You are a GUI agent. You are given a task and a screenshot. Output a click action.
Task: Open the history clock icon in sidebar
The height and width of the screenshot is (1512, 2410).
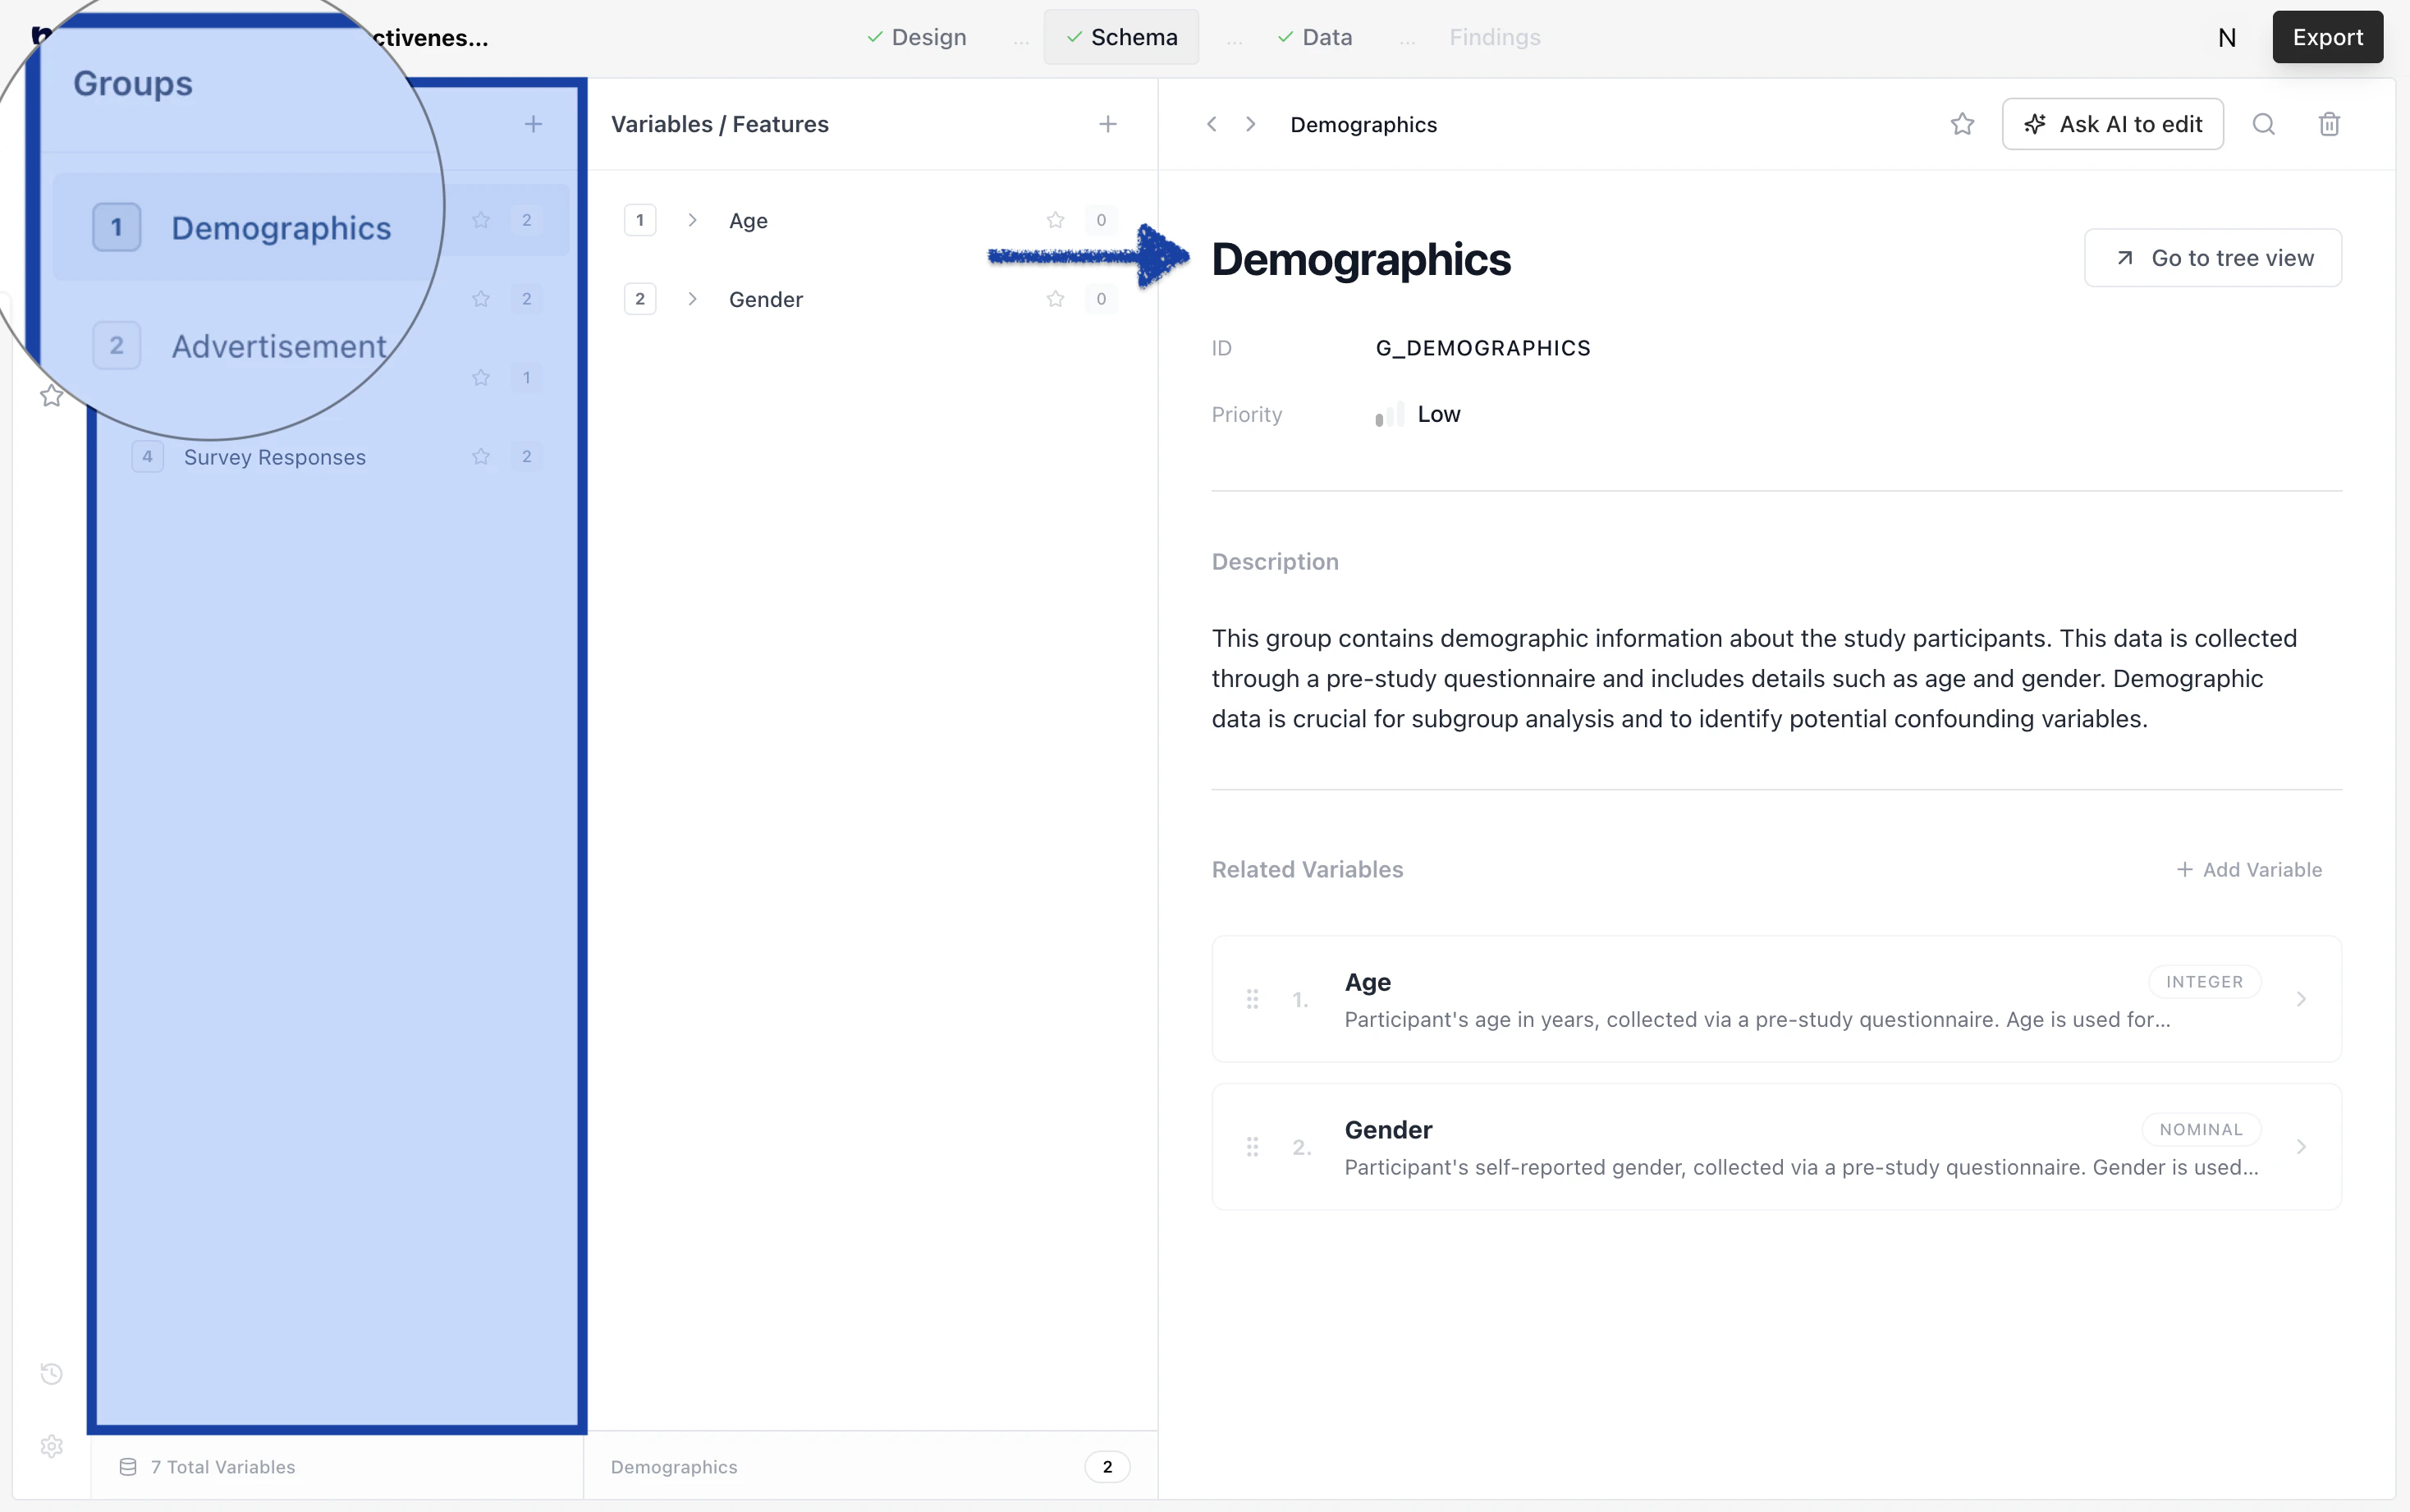tap(52, 1373)
